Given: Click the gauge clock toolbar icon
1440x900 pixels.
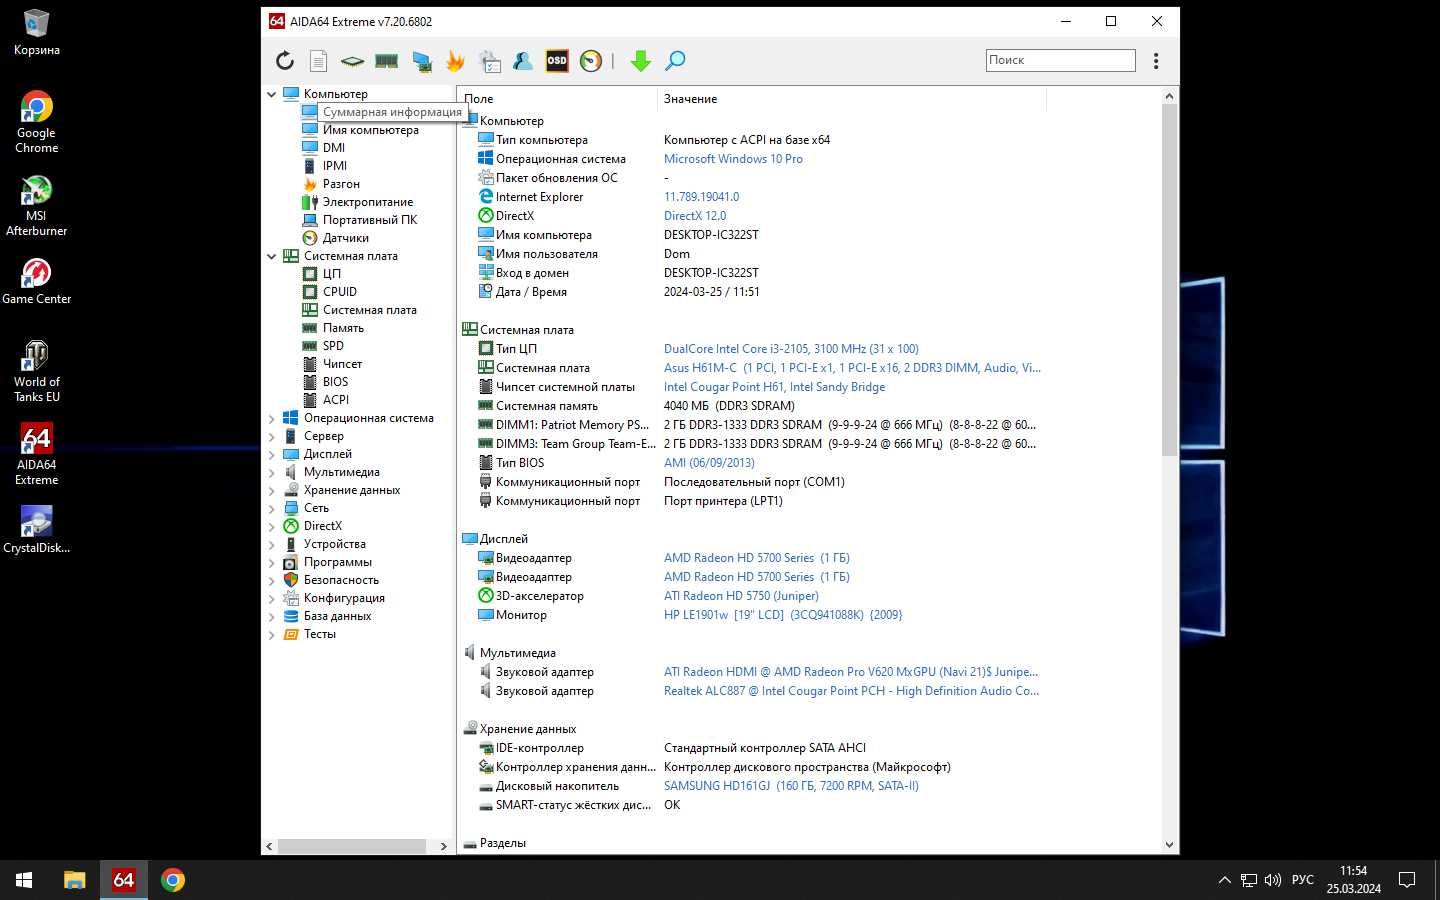Looking at the screenshot, I should click(x=591, y=61).
